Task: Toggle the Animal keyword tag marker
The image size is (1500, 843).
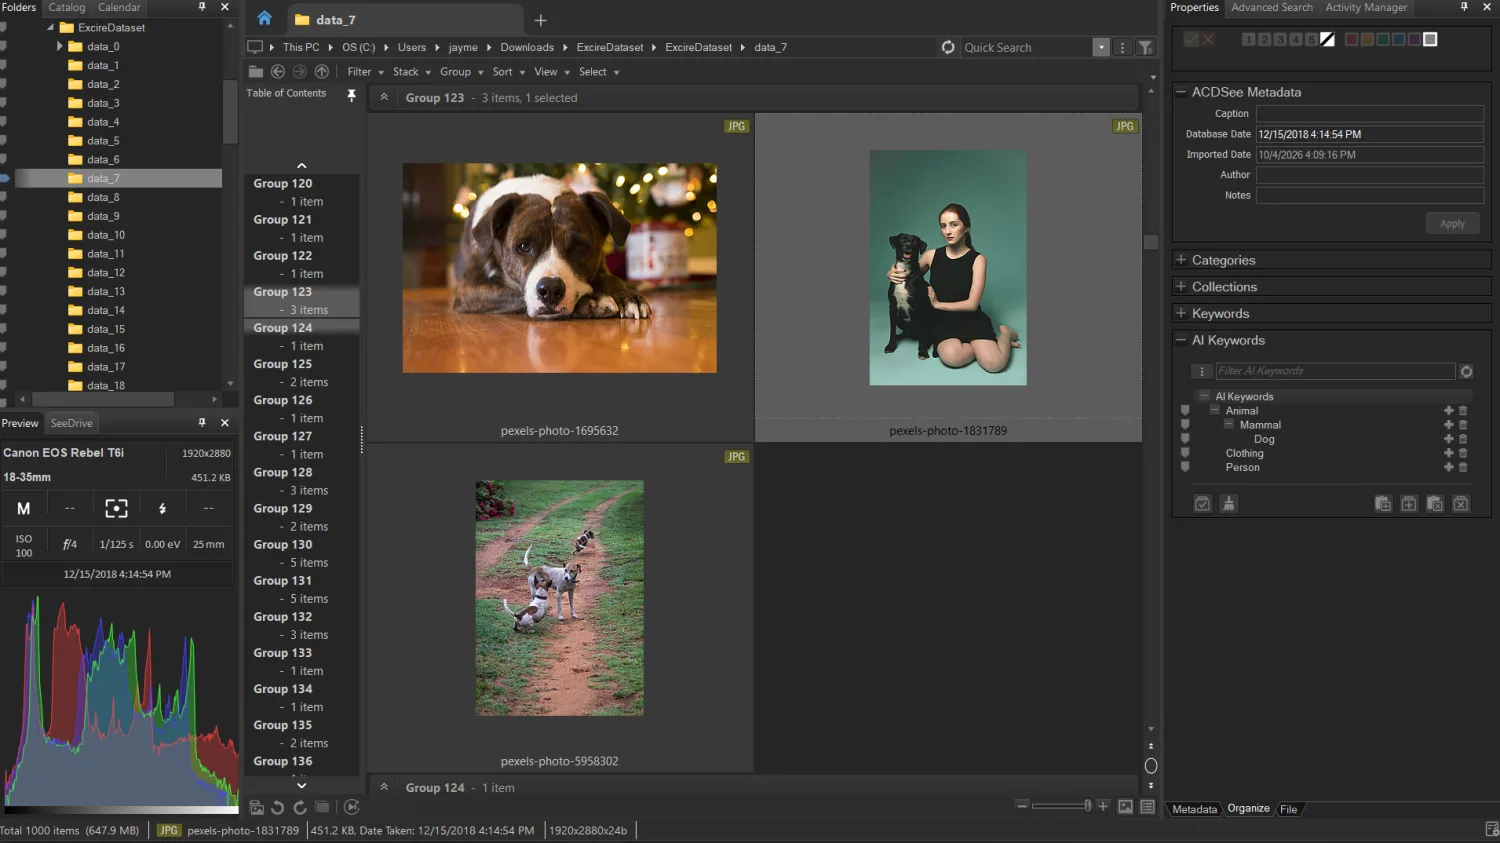Action: tap(1185, 411)
